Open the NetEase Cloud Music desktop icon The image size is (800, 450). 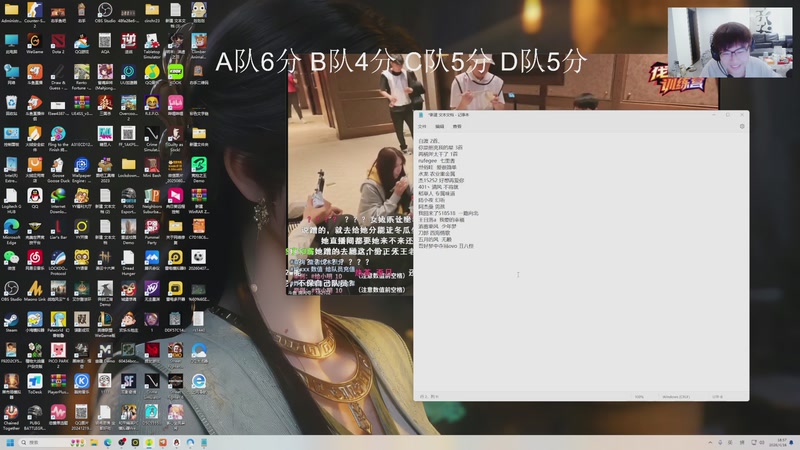pyautogui.click(x=35, y=260)
